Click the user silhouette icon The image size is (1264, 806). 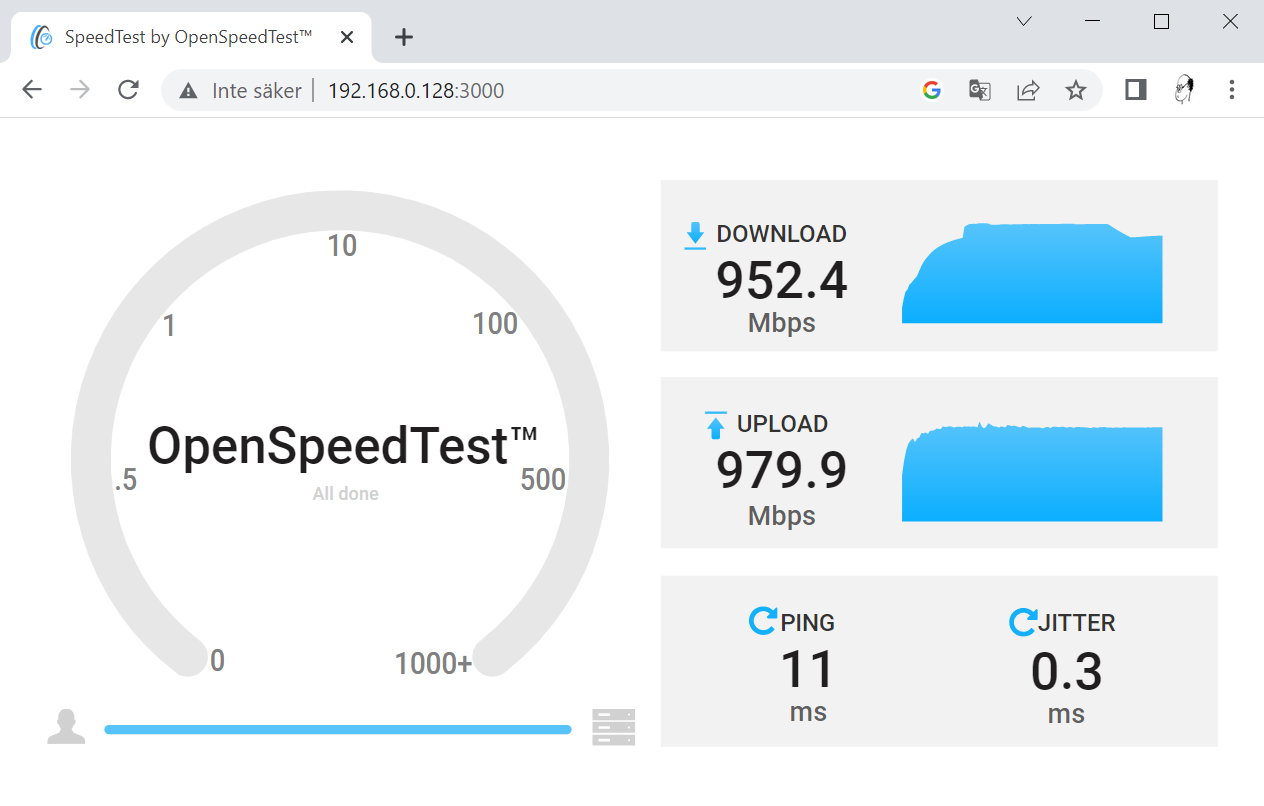pos(66,727)
